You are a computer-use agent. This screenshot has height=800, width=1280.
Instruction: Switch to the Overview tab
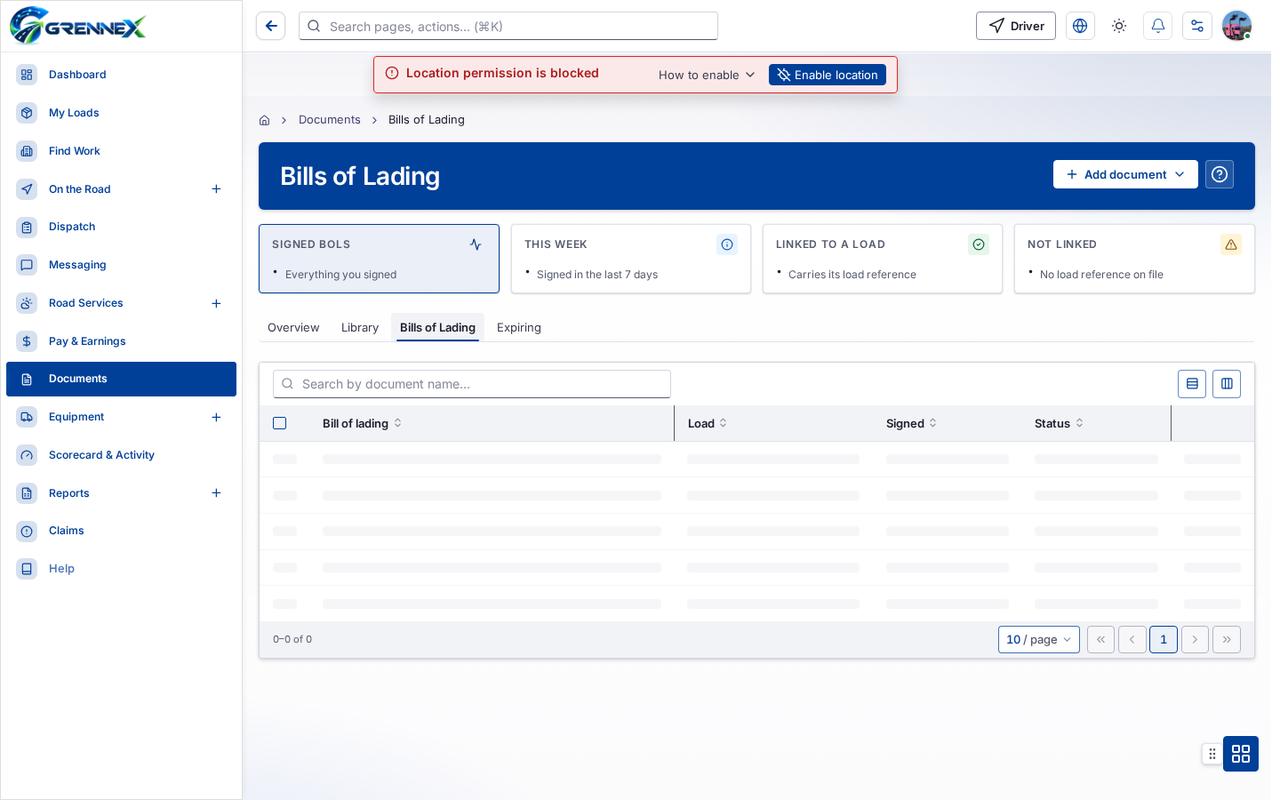tap(293, 328)
